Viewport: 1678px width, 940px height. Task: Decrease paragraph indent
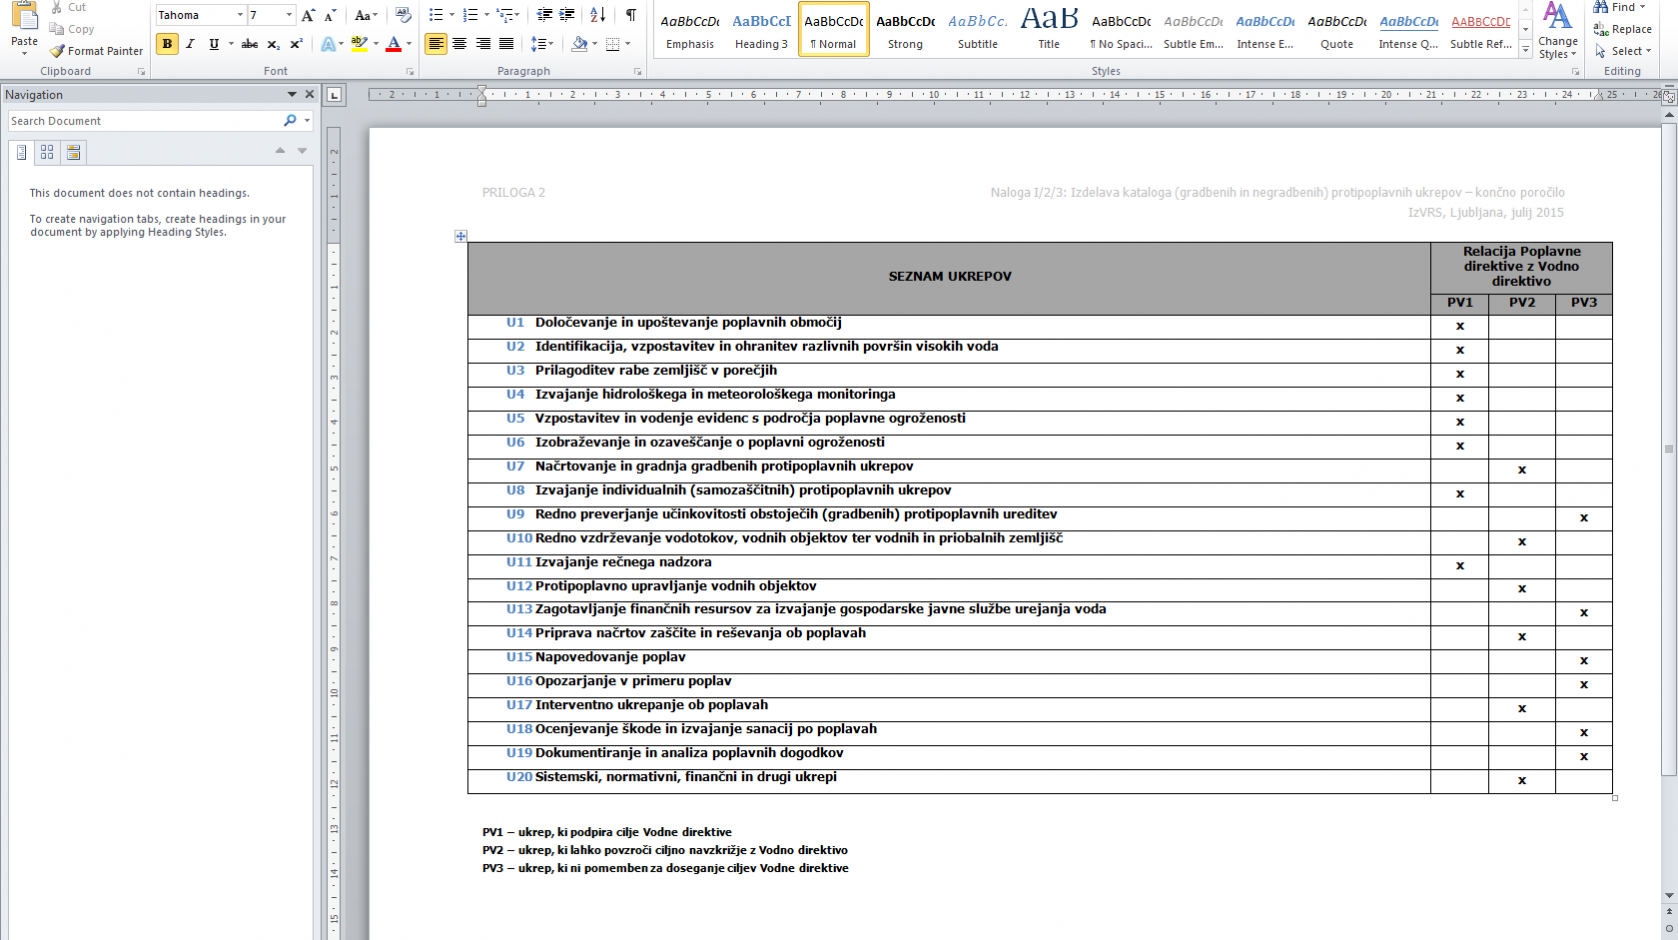tap(544, 15)
